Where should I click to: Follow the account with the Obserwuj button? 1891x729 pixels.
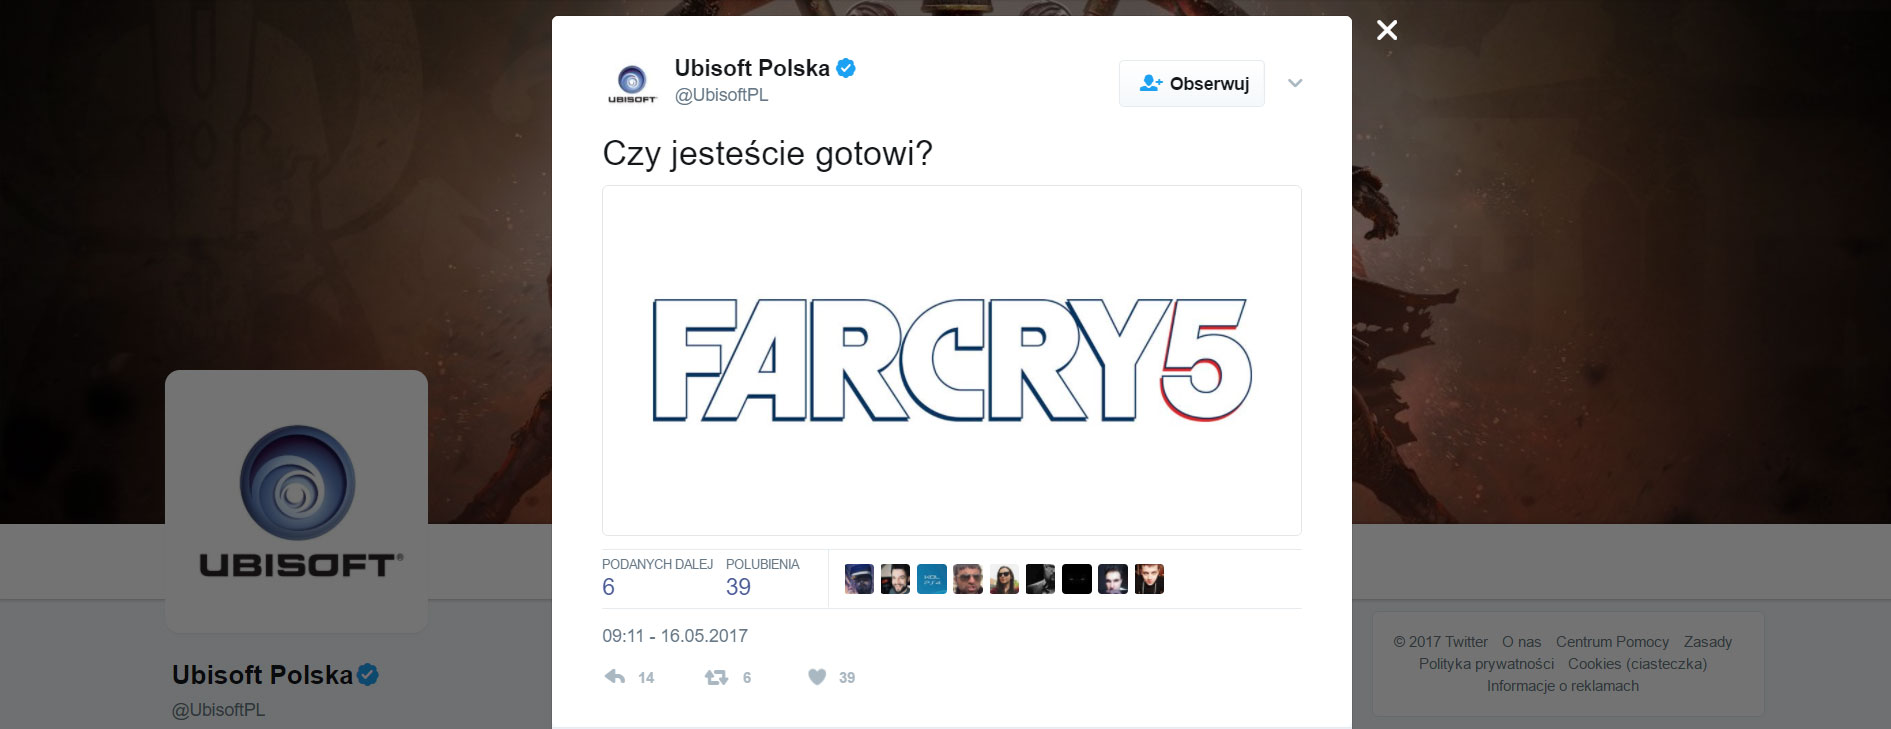click(x=1192, y=83)
